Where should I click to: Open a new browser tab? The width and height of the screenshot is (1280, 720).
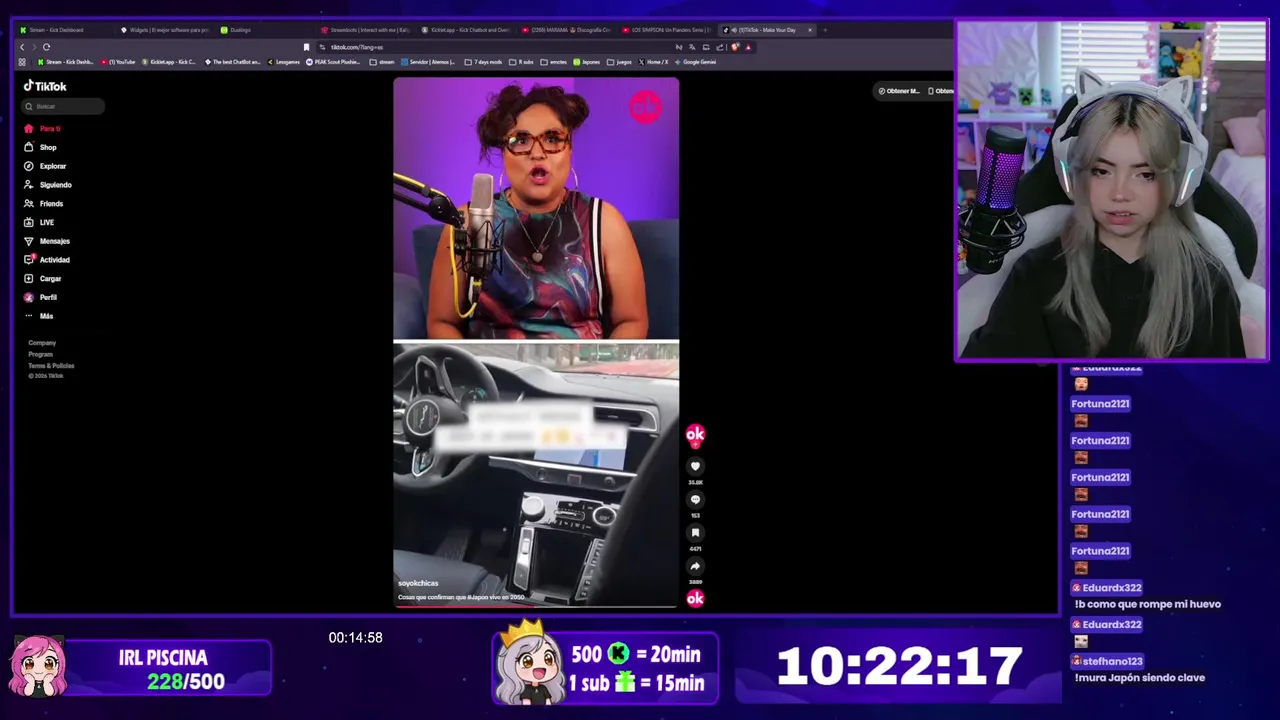[x=824, y=30]
